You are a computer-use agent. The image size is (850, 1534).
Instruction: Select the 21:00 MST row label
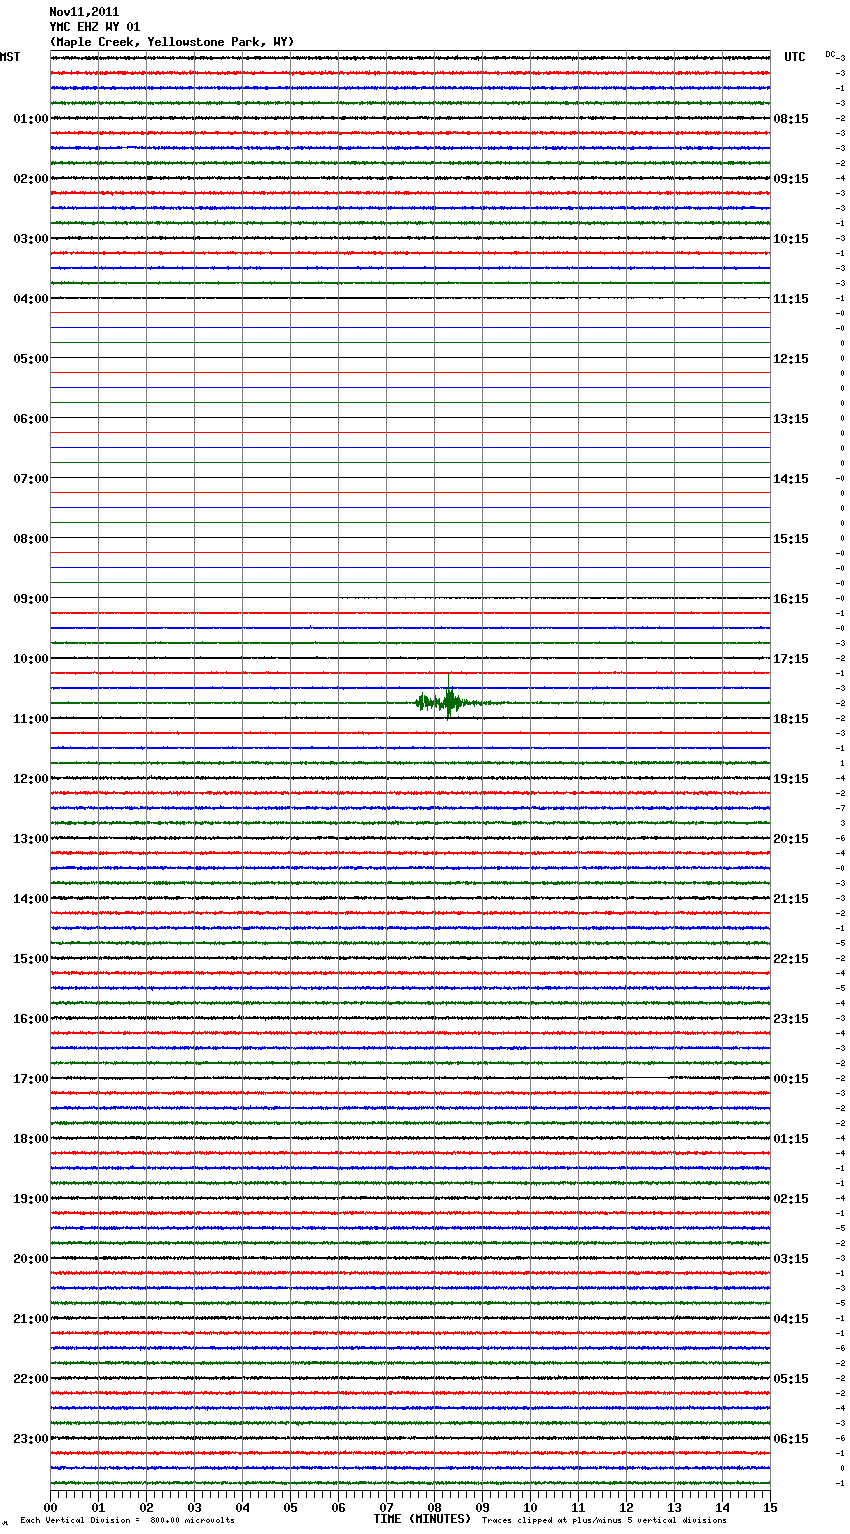pos(31,1319)
